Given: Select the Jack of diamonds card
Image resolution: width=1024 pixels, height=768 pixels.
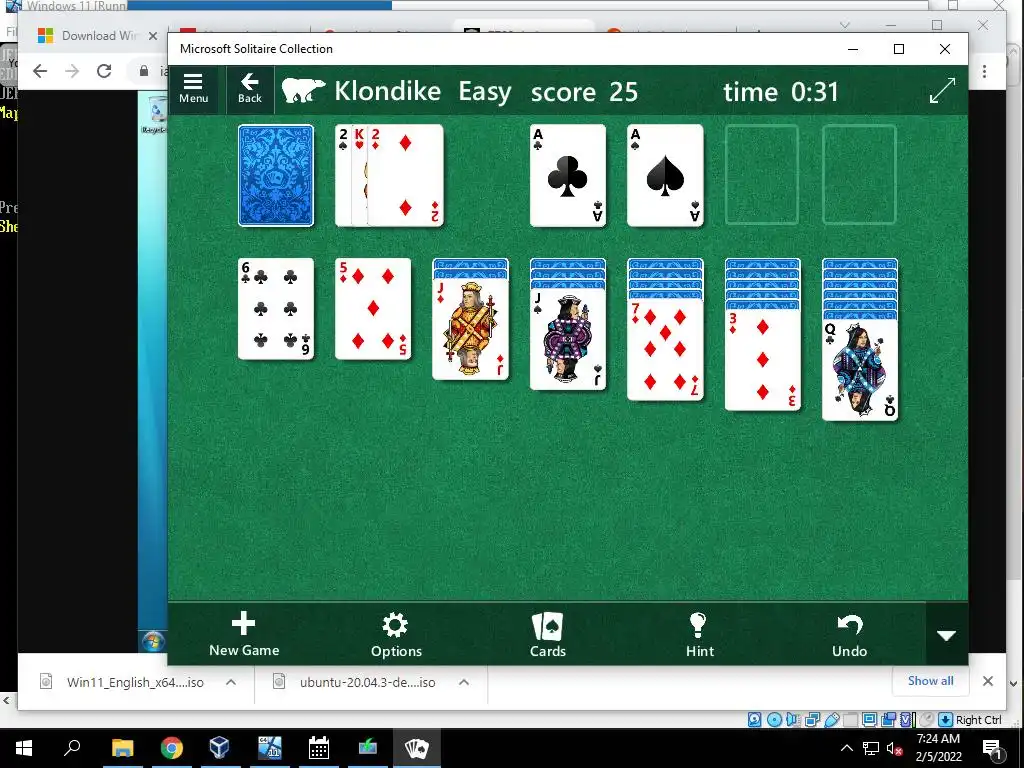Looking at the screenshot, I should [x=470, y=329].
